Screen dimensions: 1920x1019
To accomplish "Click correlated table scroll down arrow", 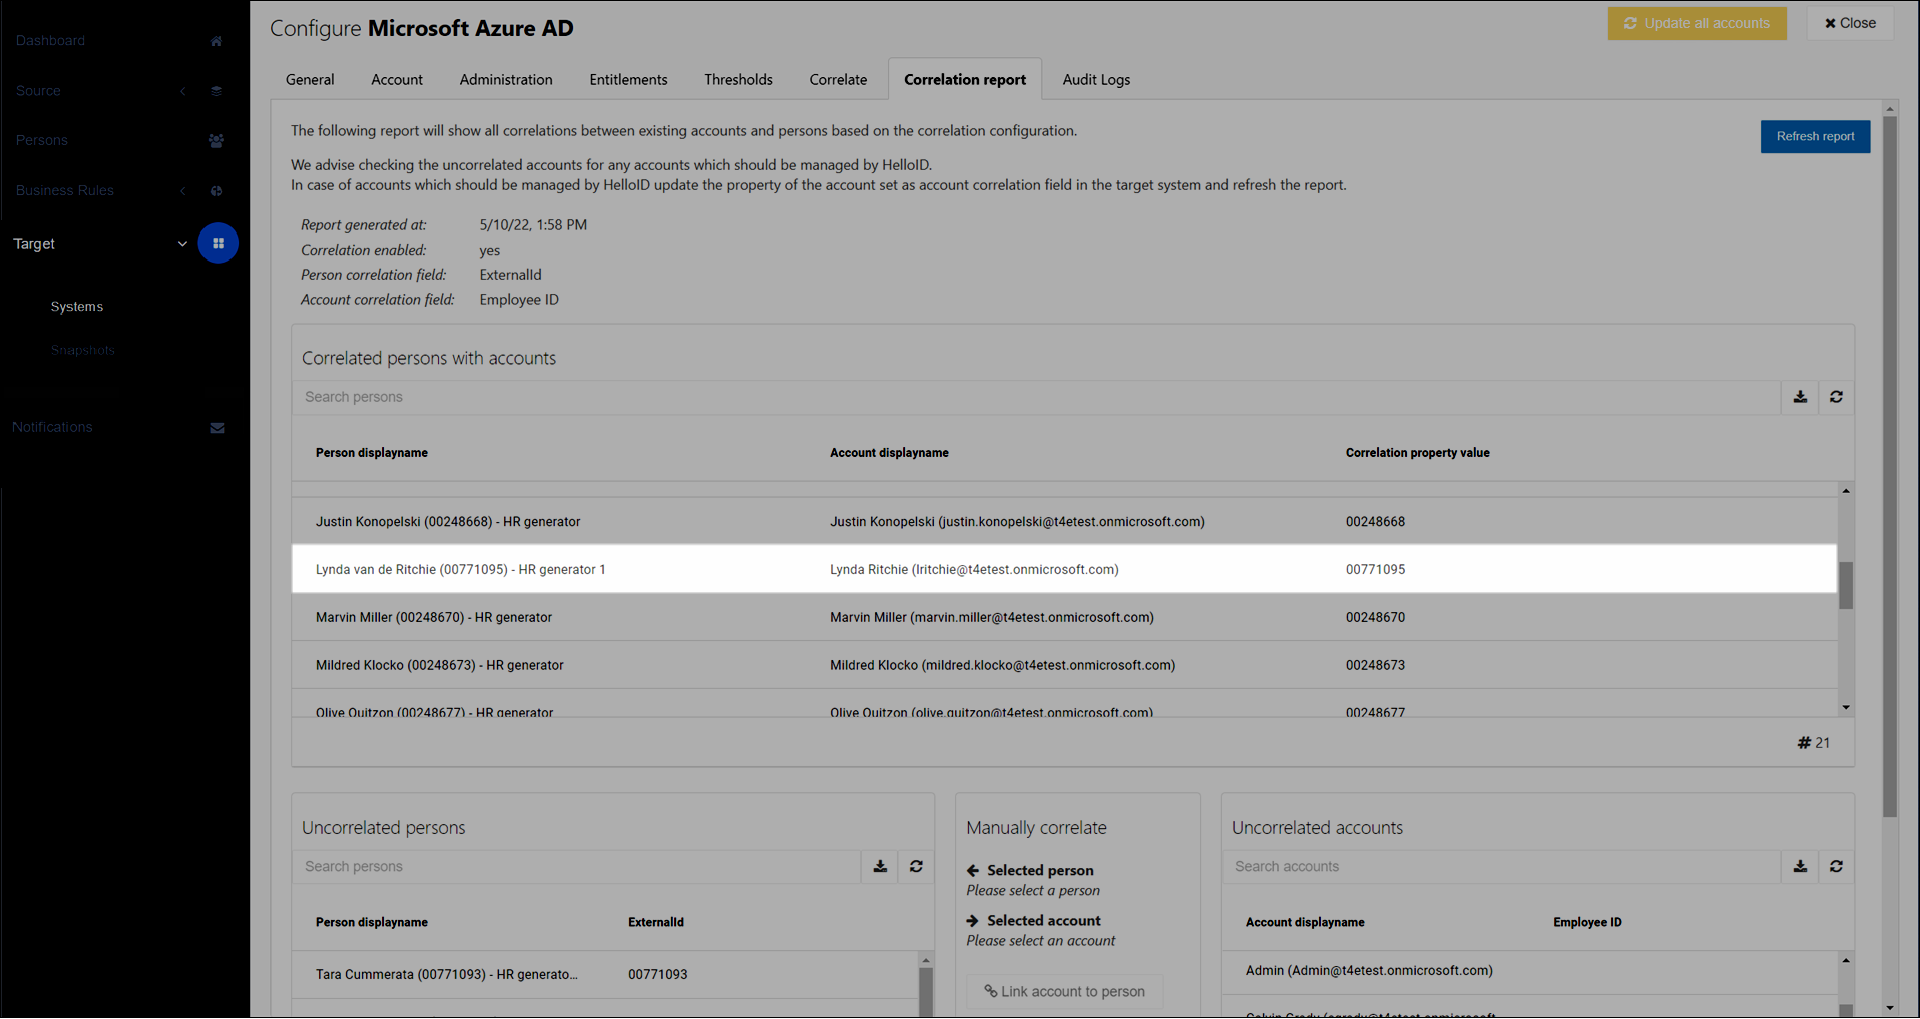I will pyautogui.click(x=1846, y=708).
